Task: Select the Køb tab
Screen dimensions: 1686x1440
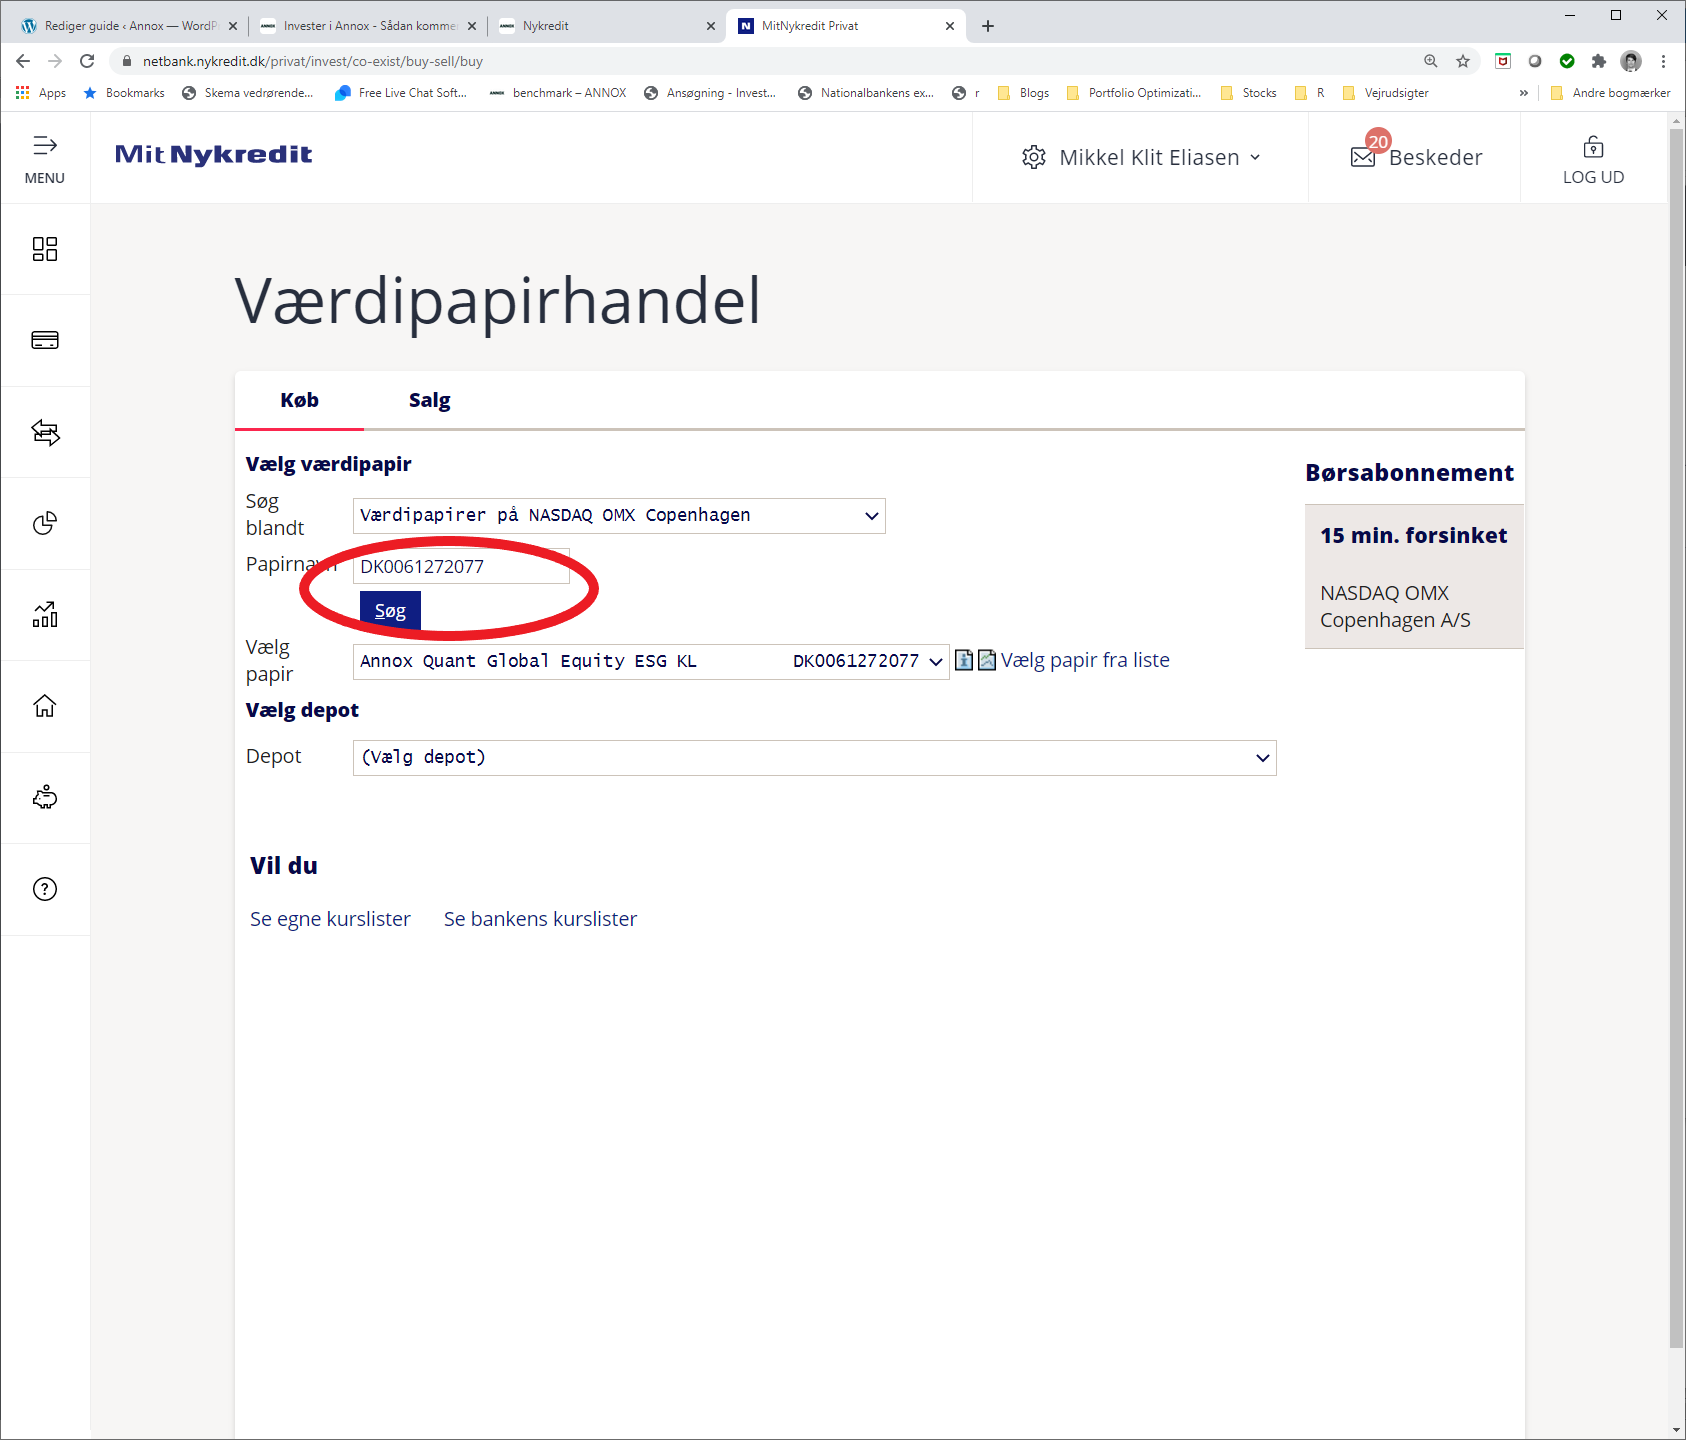Action: coord(299,400)
